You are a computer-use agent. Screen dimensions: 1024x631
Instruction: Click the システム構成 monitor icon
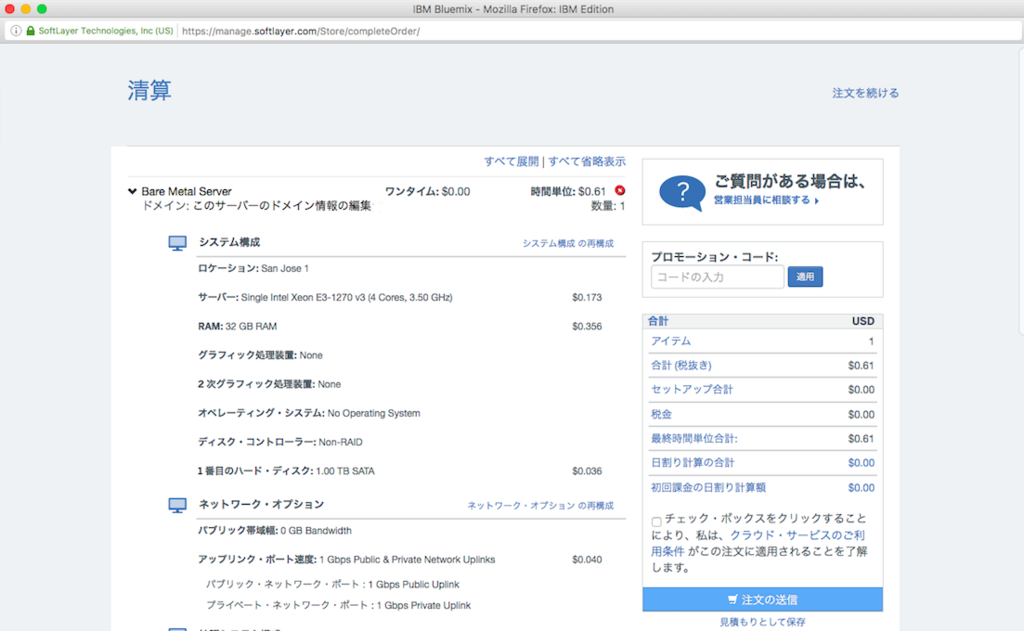177,243
